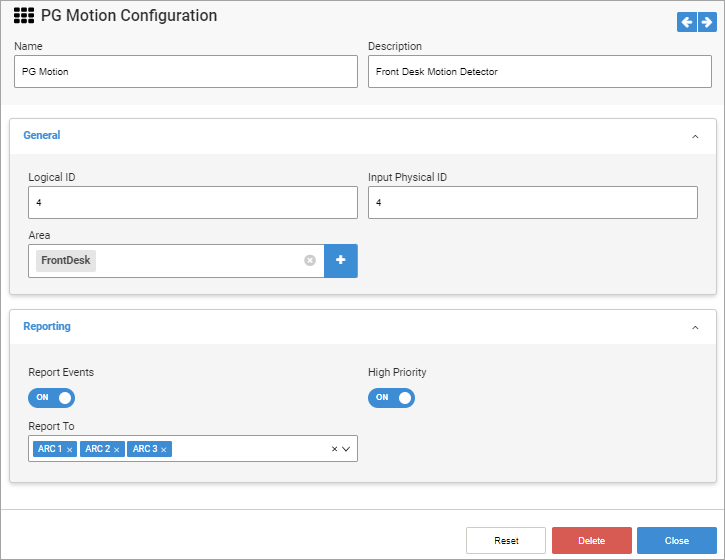The height and width of the screenshot is (560, 725).
Task: Go to next item with right arrow
Action: pyautogui.click(x=706, y=22)
